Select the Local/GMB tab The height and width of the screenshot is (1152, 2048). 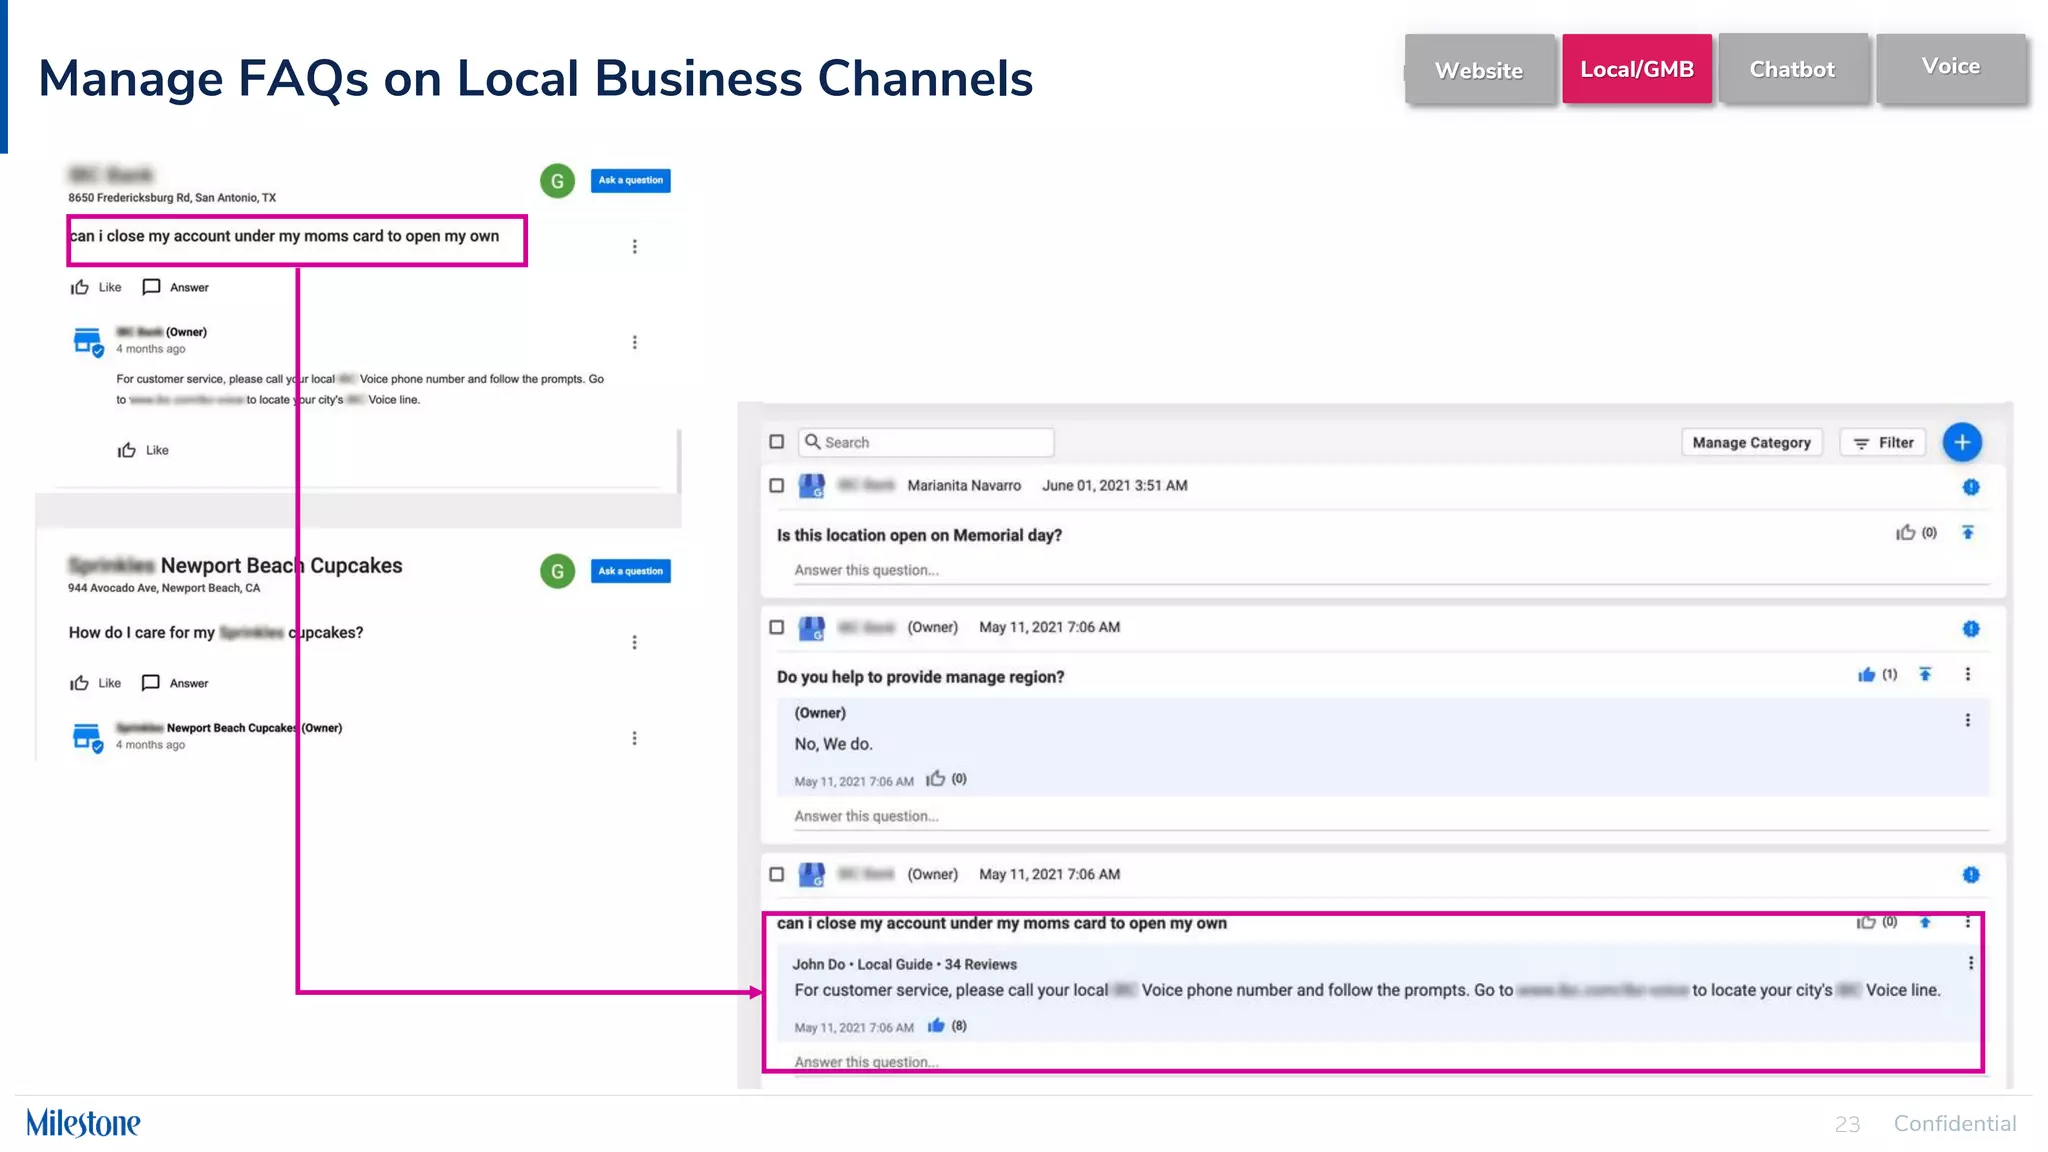pyautogui.click(x=1637, y=69)
